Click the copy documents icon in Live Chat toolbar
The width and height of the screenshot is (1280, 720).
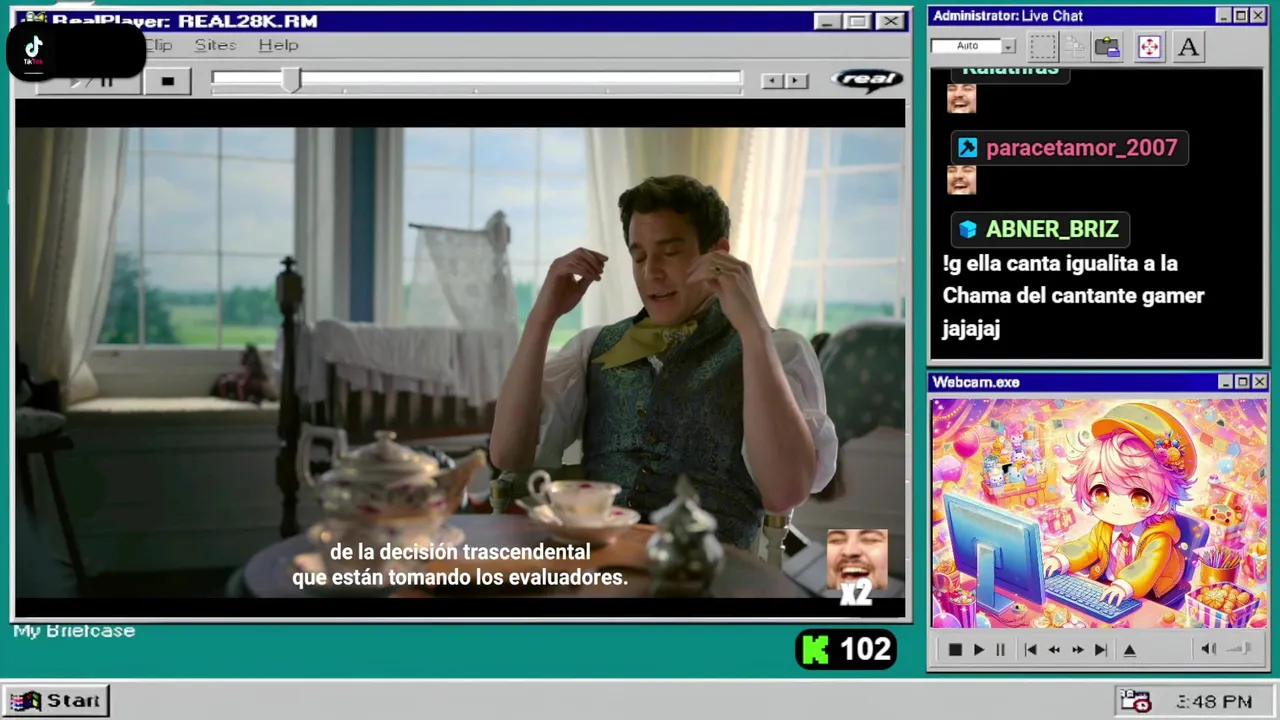coord(1075,46)
